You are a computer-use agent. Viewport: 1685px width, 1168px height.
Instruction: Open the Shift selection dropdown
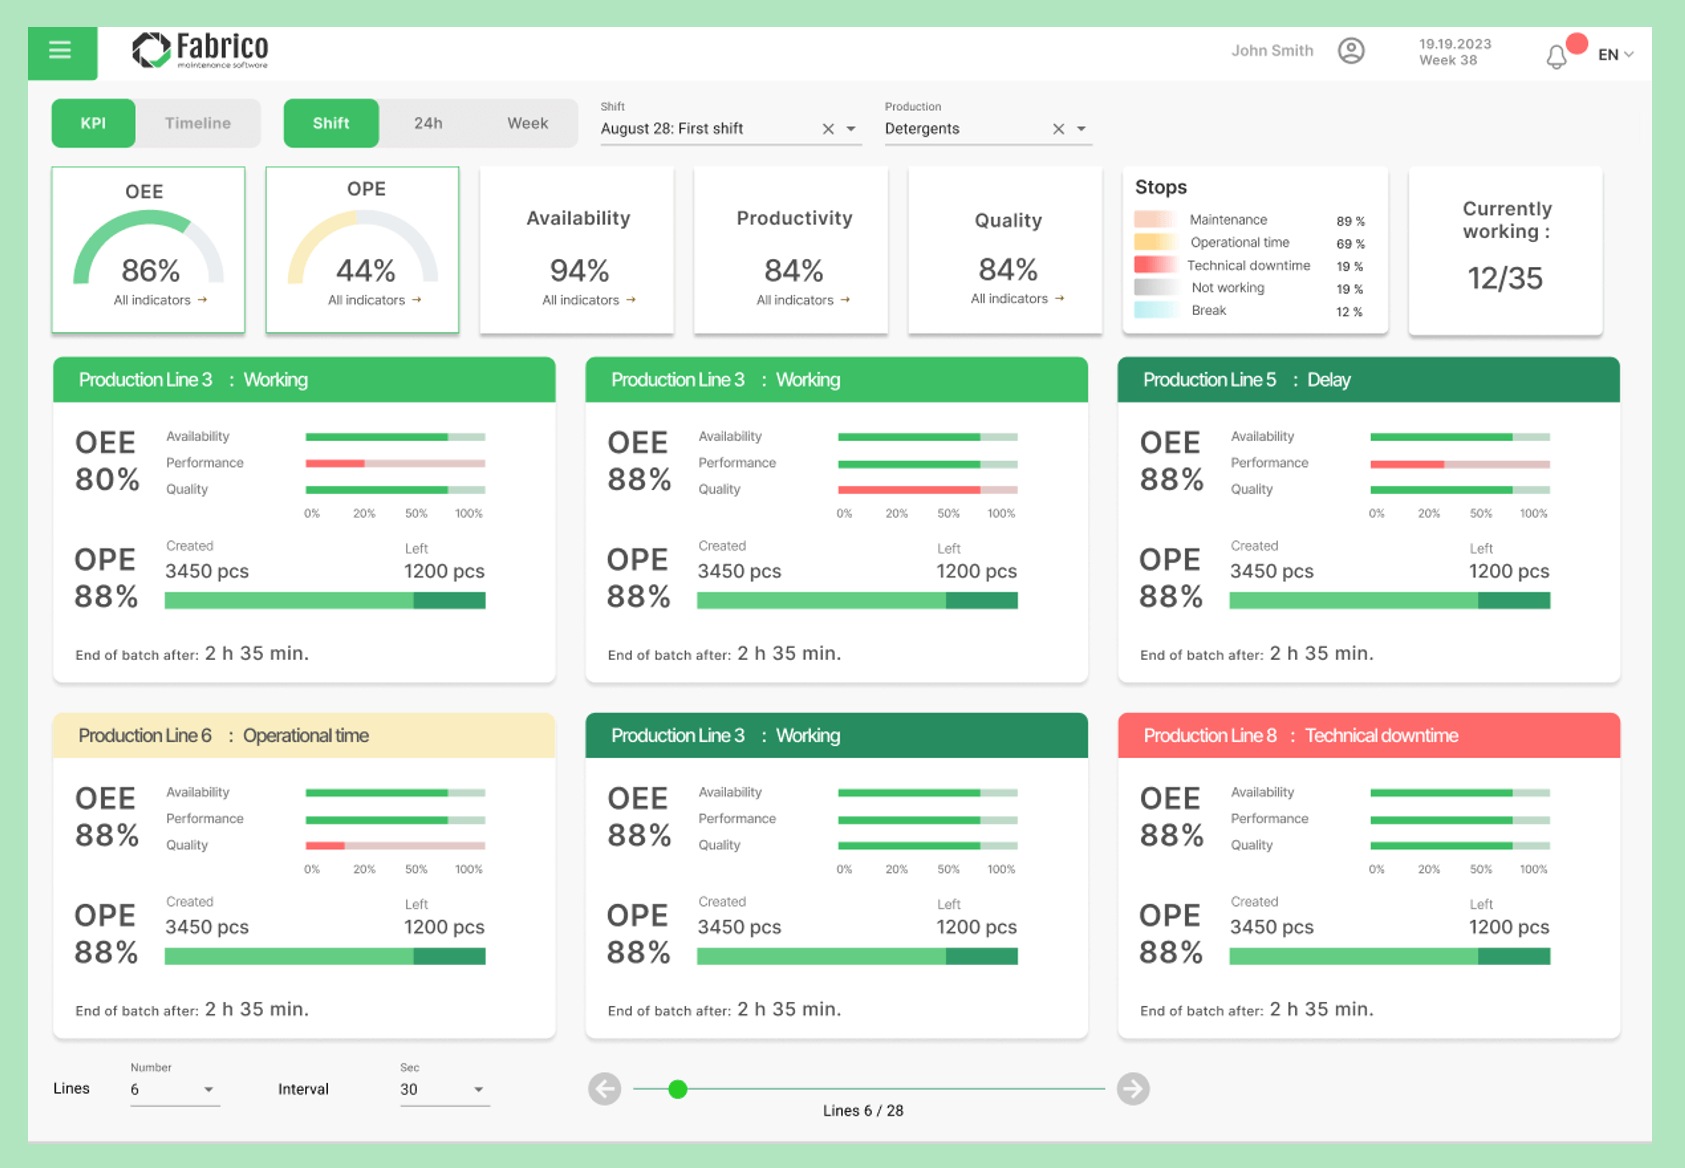850,128
